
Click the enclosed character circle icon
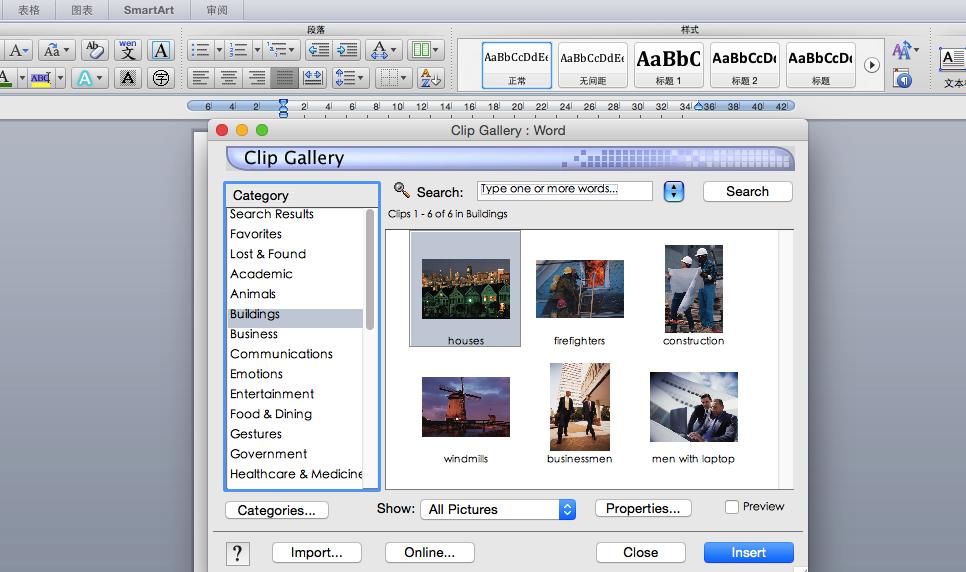click(159, 78)
